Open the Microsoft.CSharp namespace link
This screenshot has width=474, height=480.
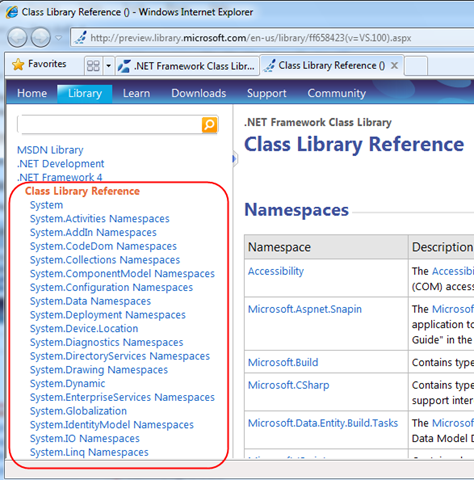point(289,385)
